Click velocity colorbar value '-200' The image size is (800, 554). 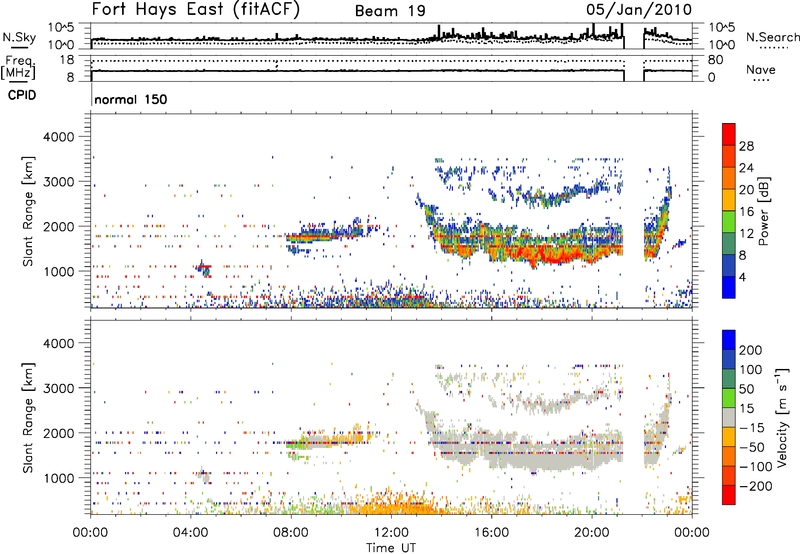[x=756, y=486]
